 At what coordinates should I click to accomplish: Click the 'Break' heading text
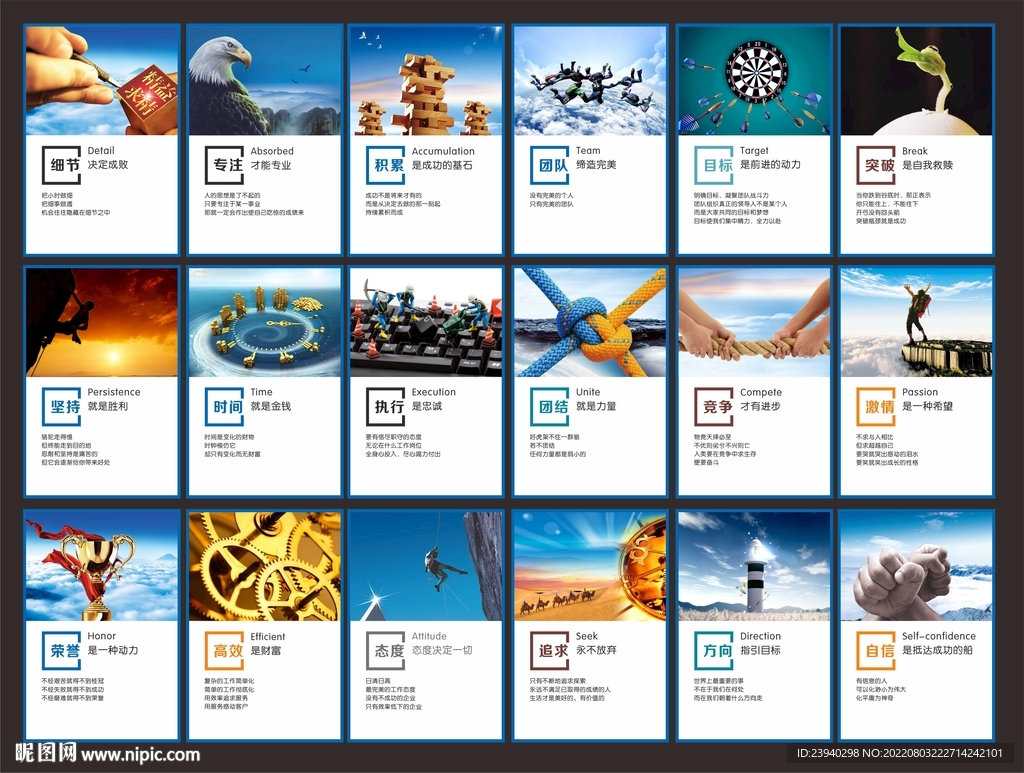[x=914, y=151]
